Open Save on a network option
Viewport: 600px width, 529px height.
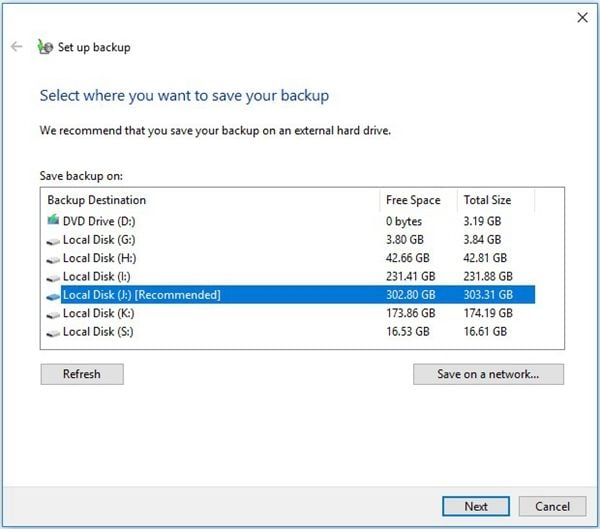coord(488,374)
